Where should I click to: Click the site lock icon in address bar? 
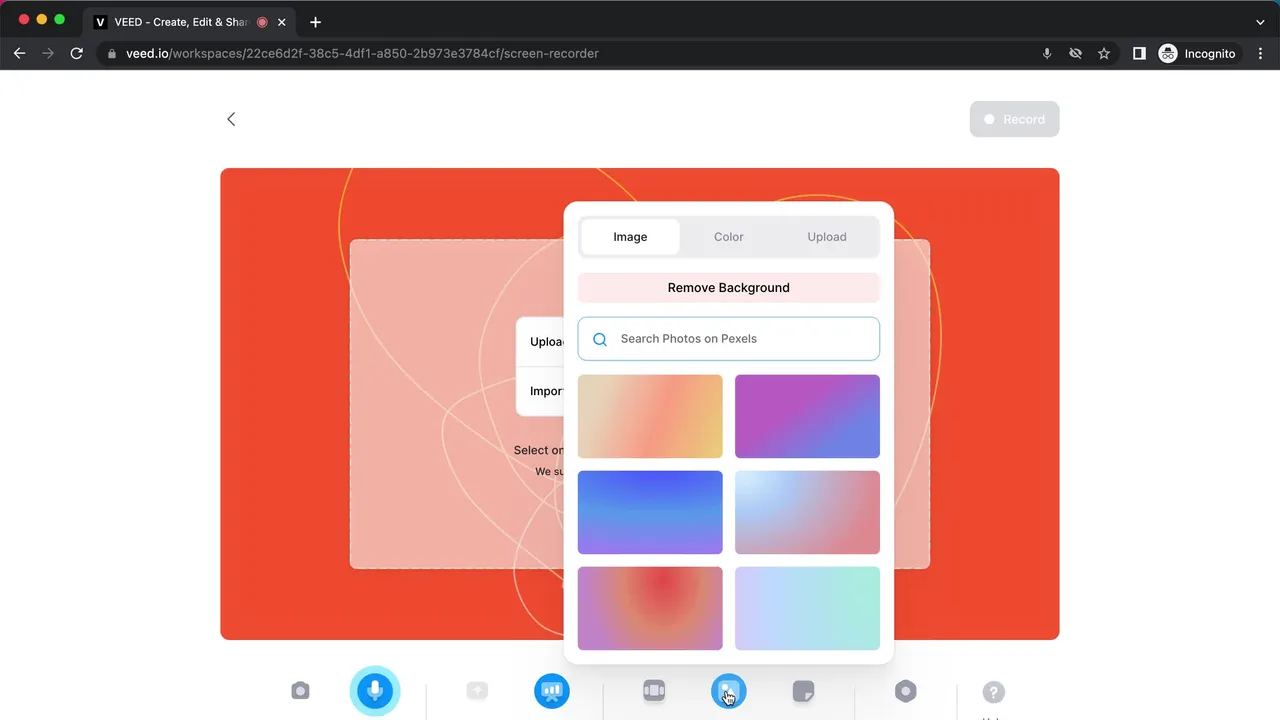112,54
